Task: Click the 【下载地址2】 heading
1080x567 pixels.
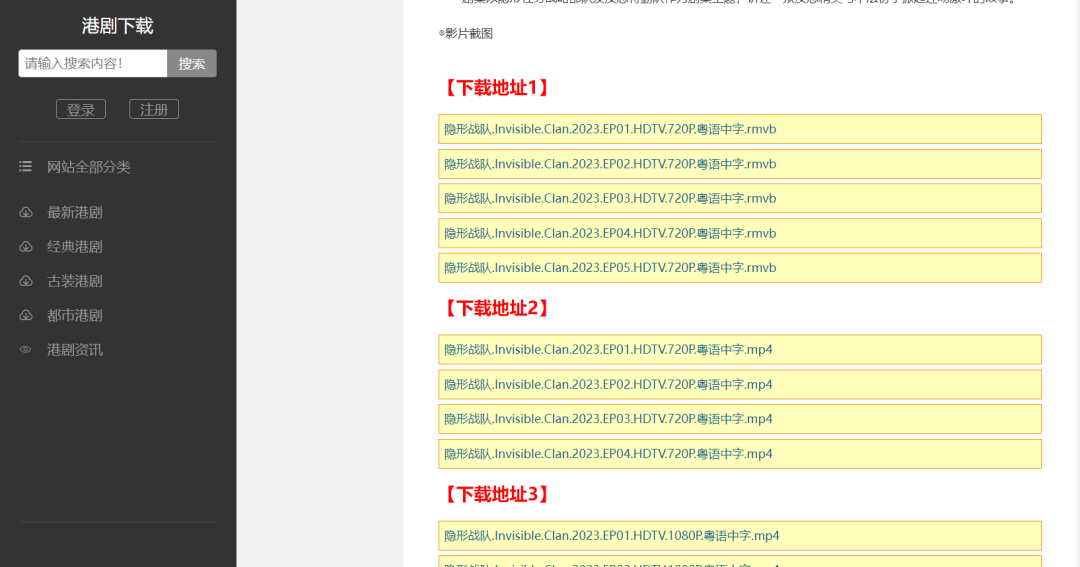Action: pos(496,308)
